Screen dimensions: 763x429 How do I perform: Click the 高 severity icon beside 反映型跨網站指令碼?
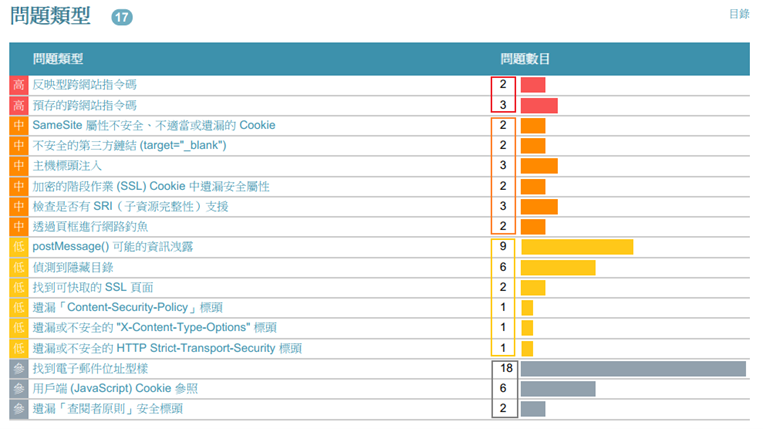[19, 85]
